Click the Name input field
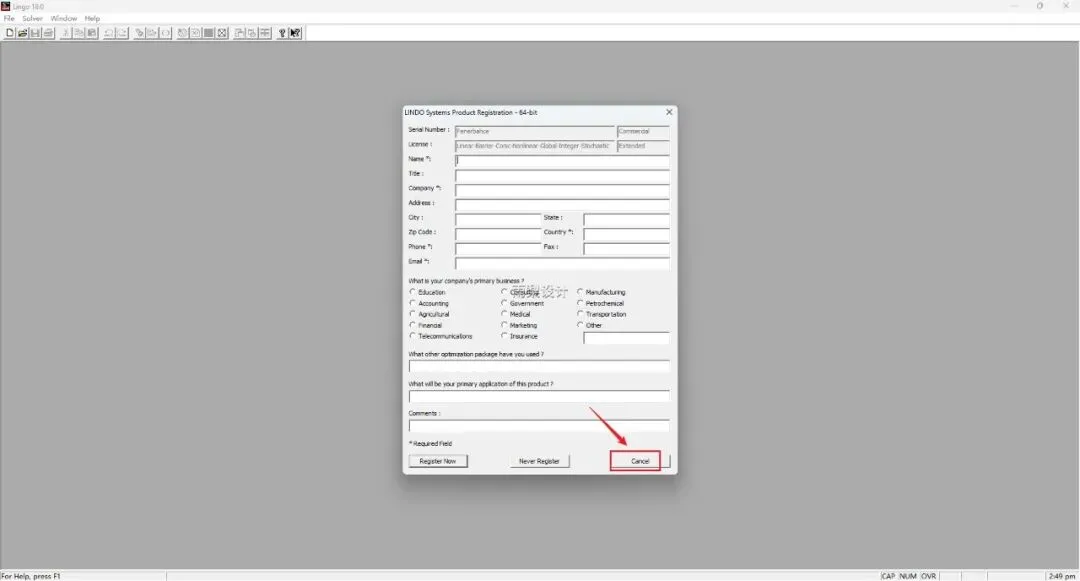Screen dimensions: 1080x581 point(562,160)
